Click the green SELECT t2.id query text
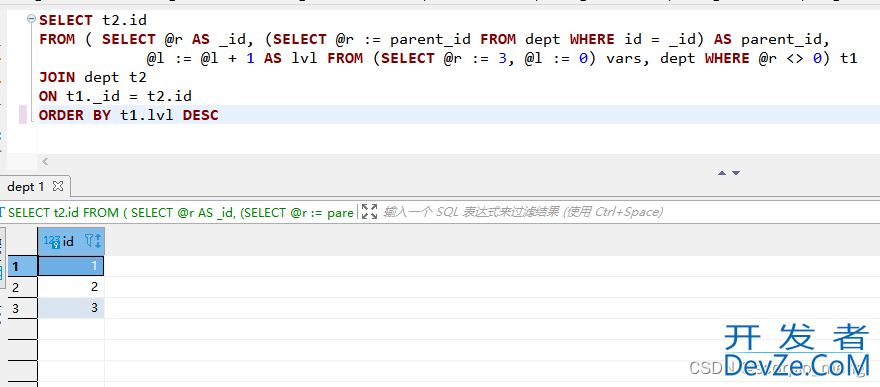The width and height of the screenshot is (880, 387). tap(181, 213)
